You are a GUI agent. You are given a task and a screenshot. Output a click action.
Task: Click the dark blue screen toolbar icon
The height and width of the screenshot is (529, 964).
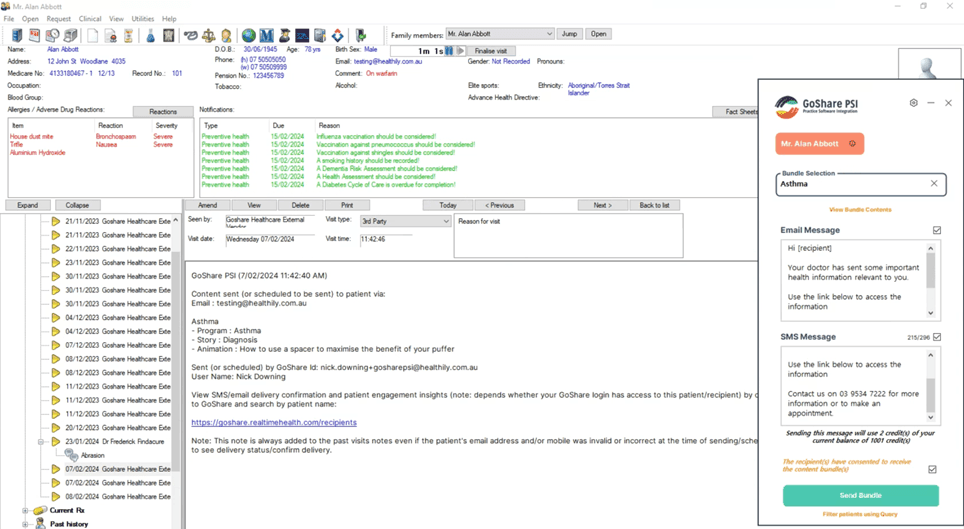click(x=302, y=35)
